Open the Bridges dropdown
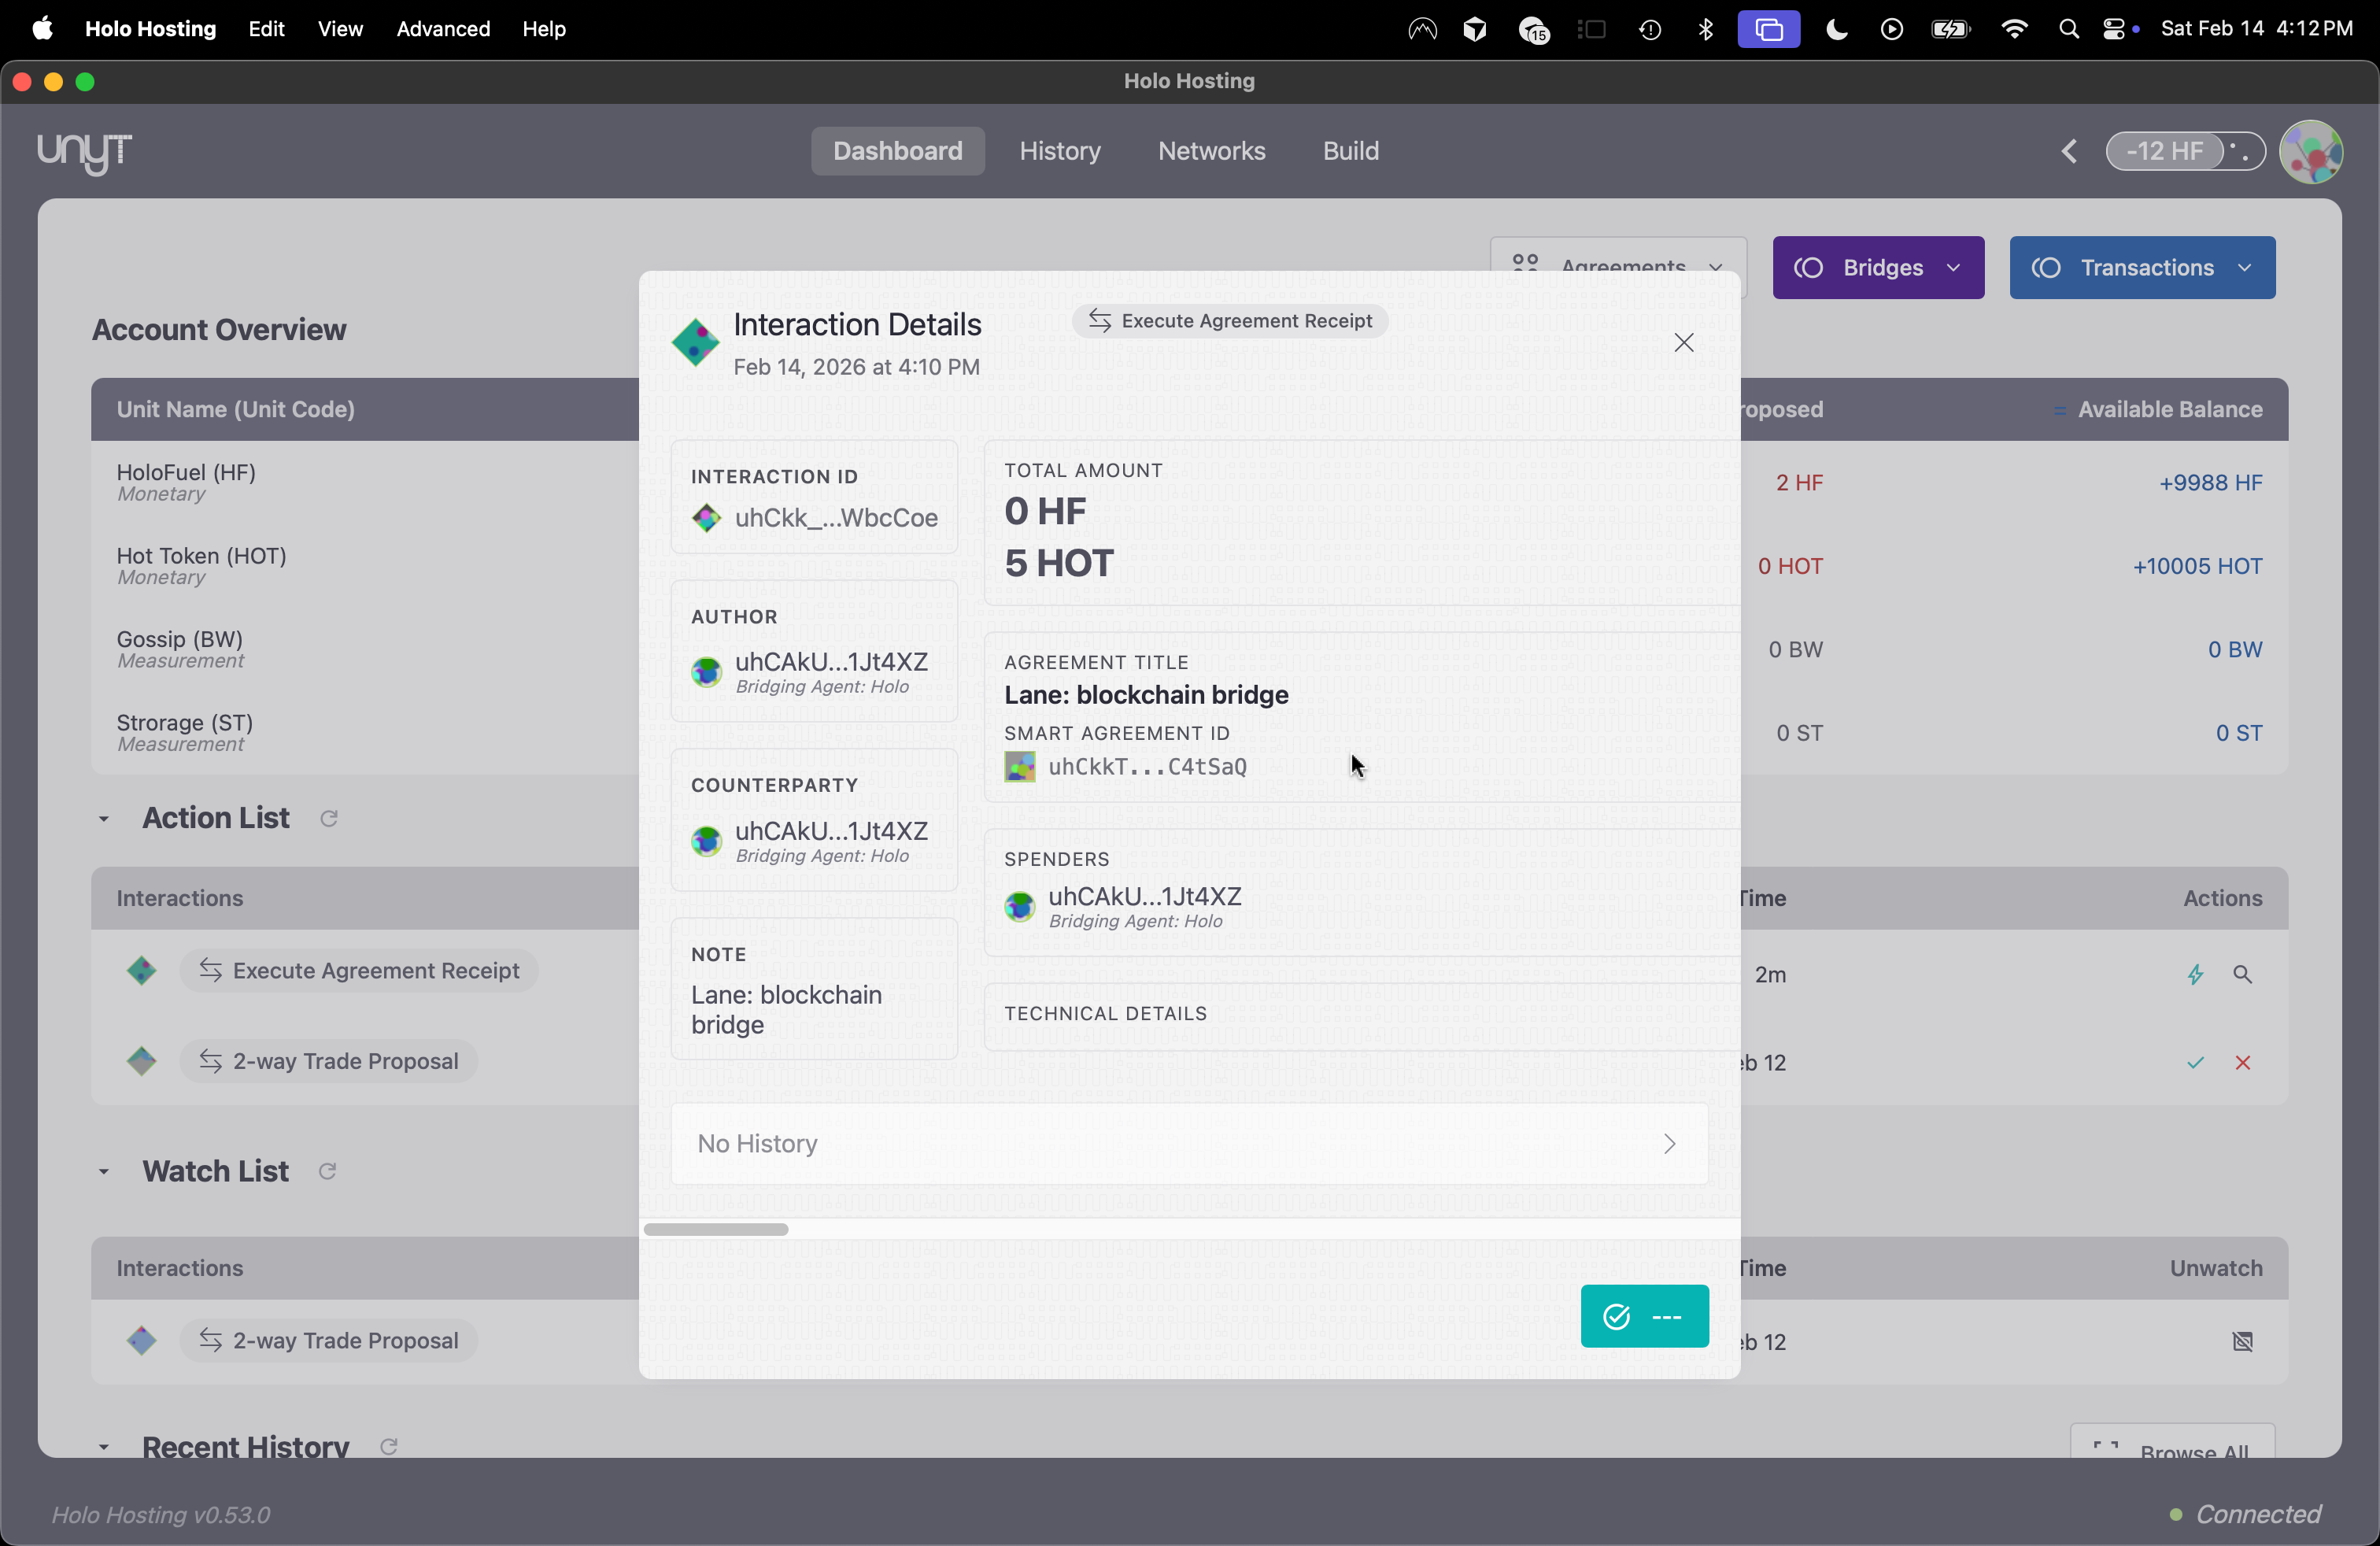The width and height of the screenshot is (2380, 1546). coord(1878,267)
